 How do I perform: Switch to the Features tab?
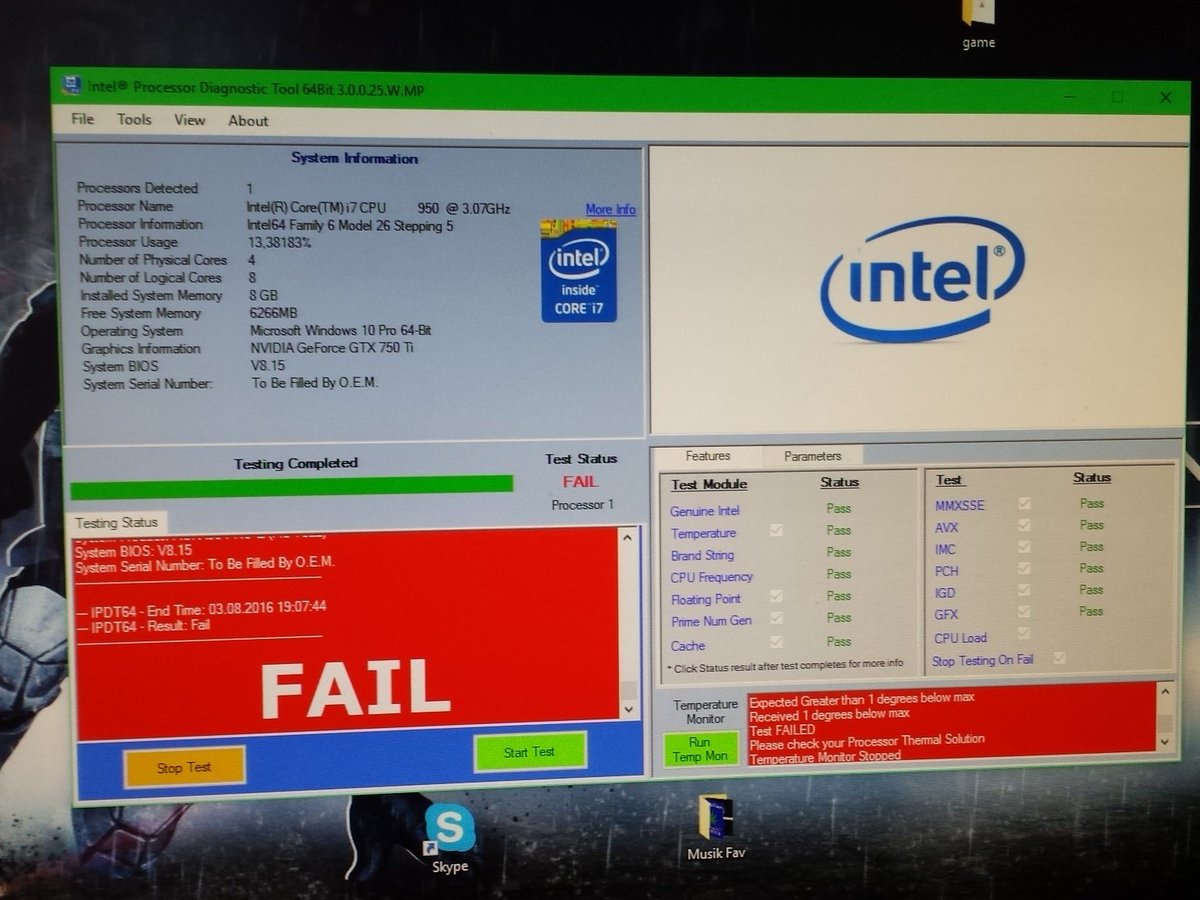coord(708,456)
